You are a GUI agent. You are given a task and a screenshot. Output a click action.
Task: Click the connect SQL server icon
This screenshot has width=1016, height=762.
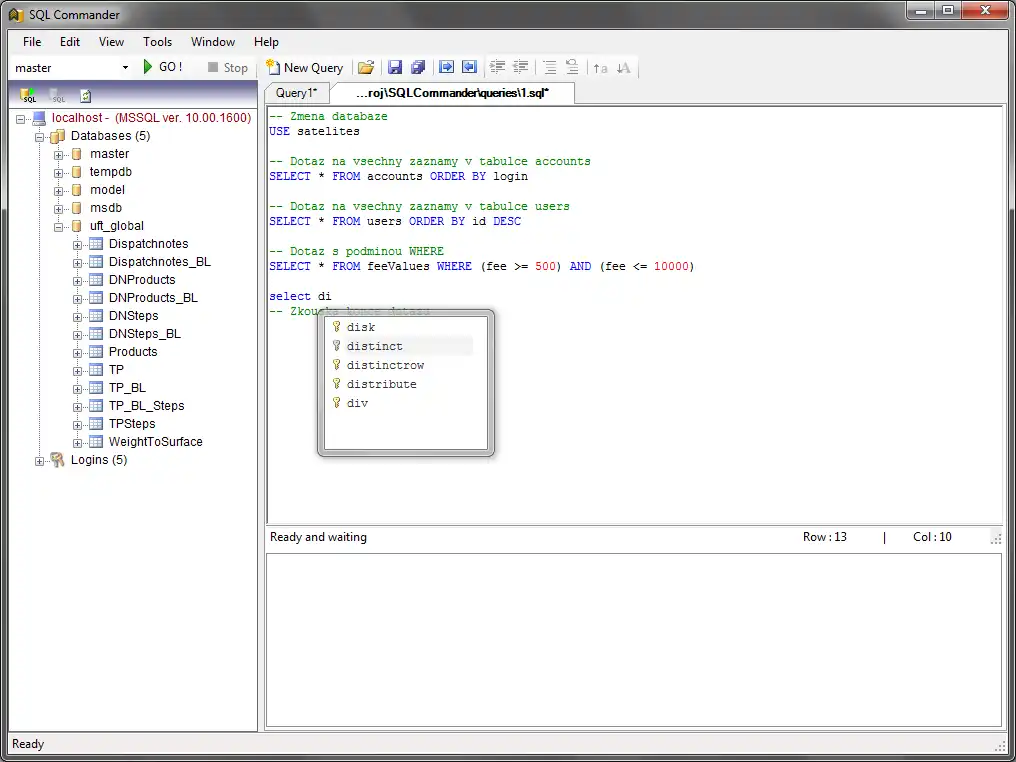pyautogui.click(x=29, y=96)
